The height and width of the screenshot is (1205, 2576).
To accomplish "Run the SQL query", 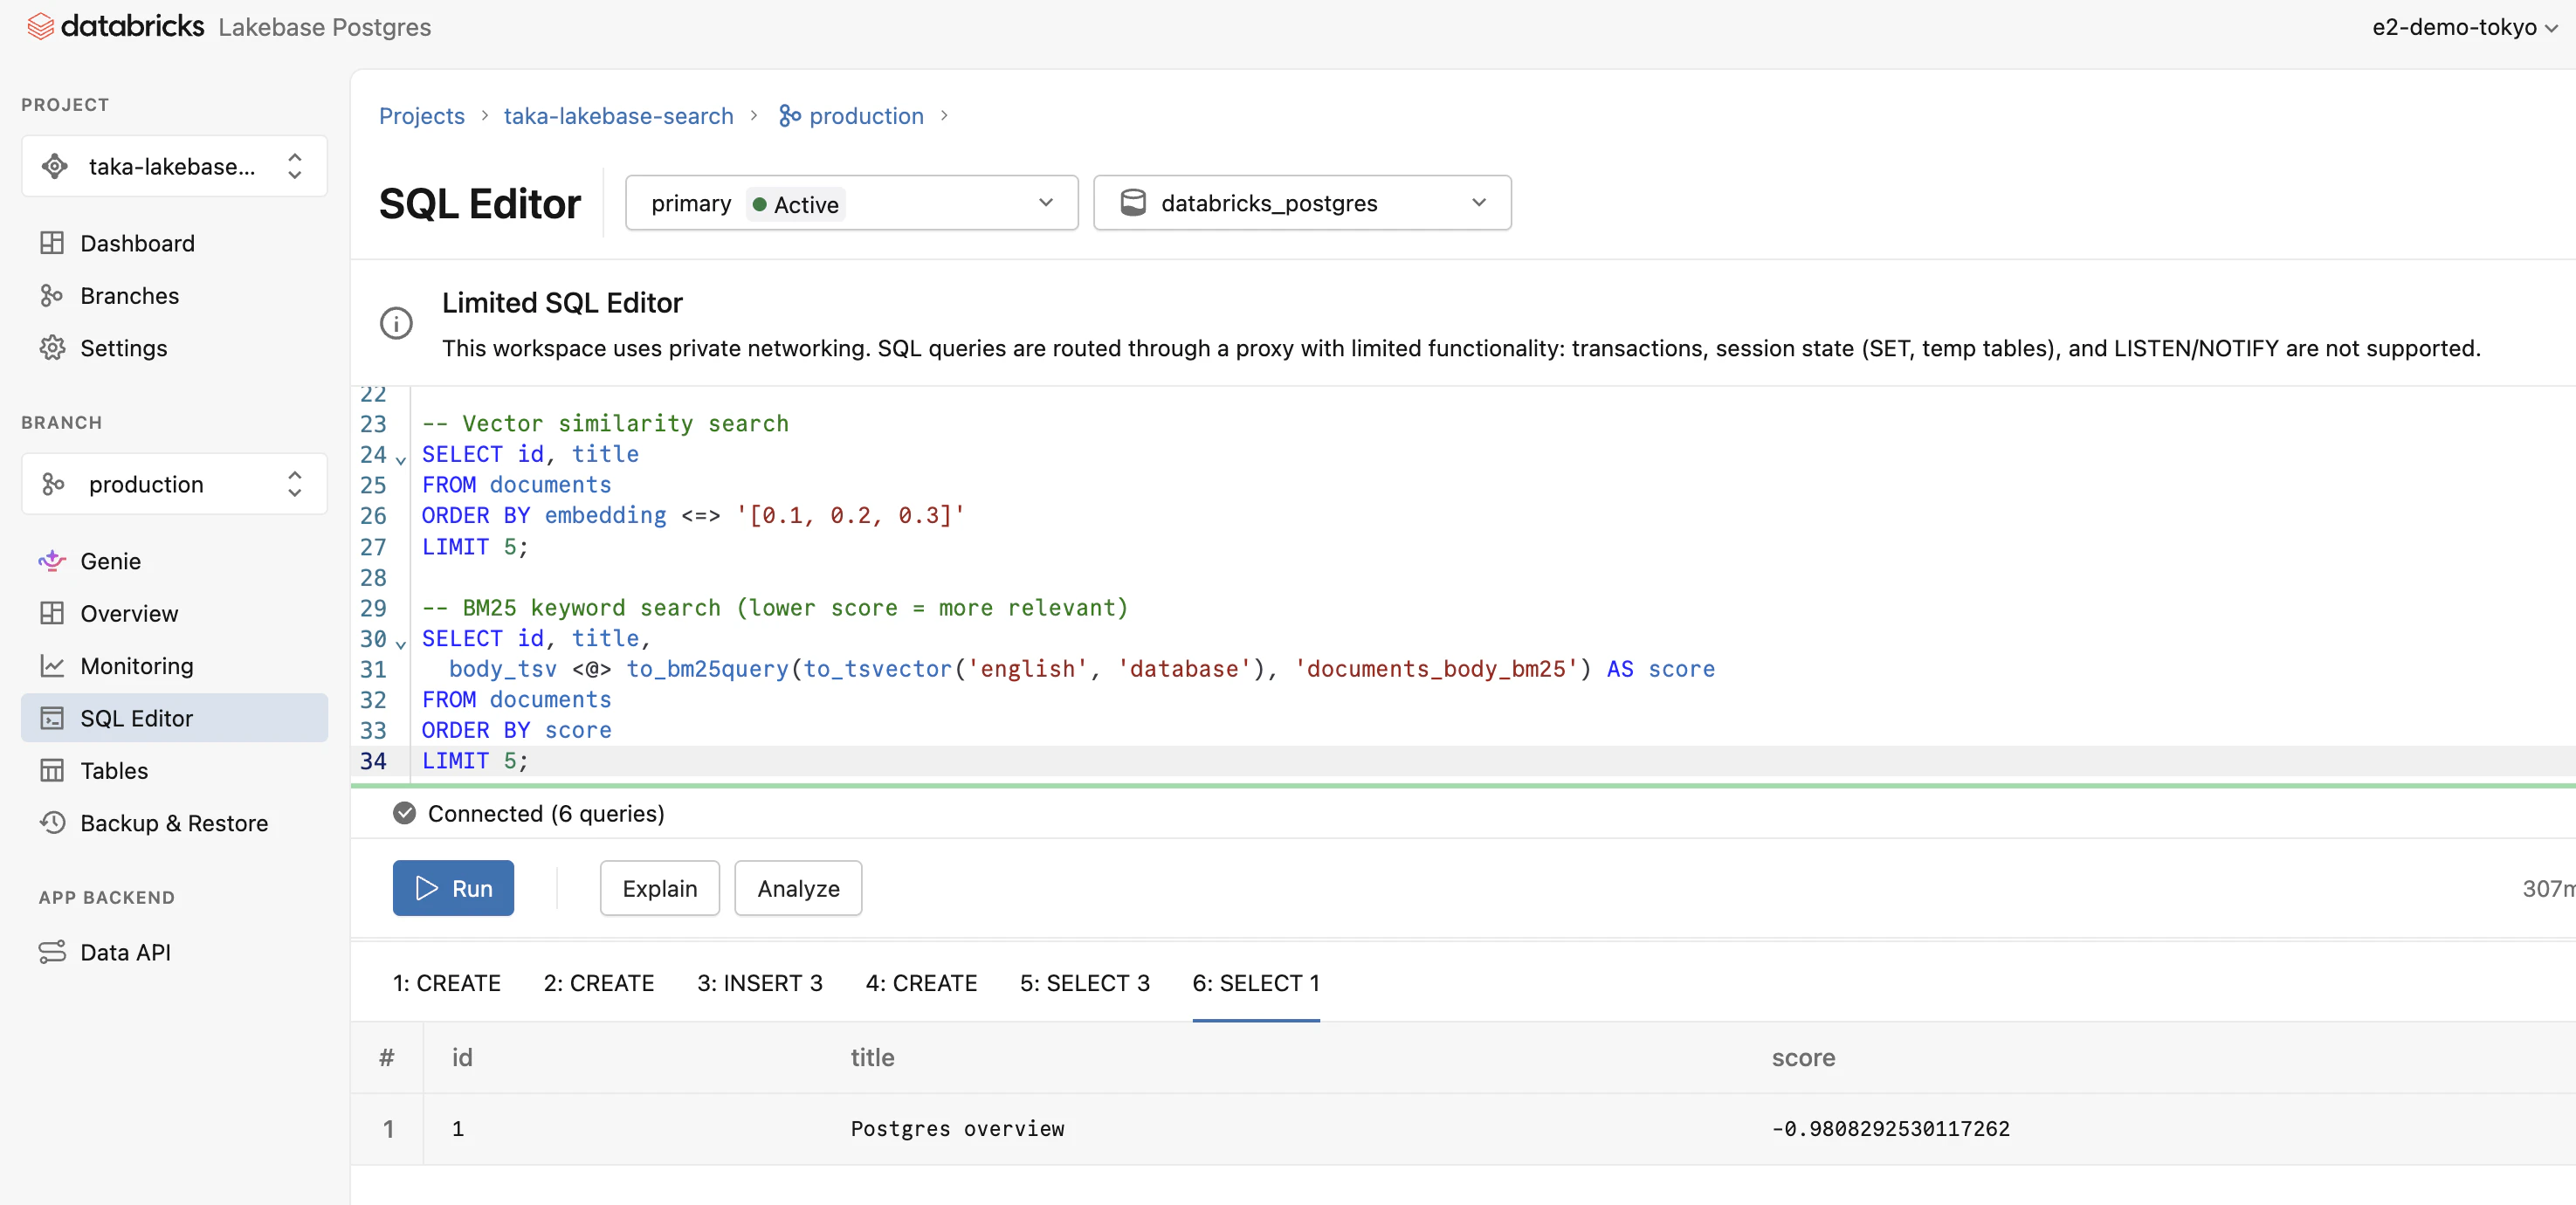I will point(453,888).
